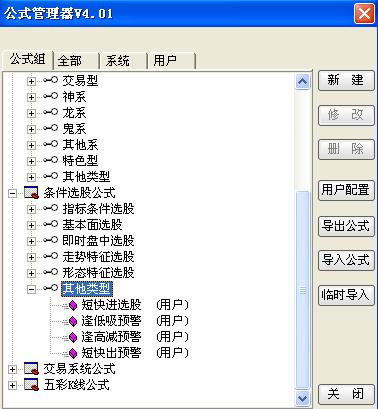Expand the 龙系 tree node

[x=31, y=113]
